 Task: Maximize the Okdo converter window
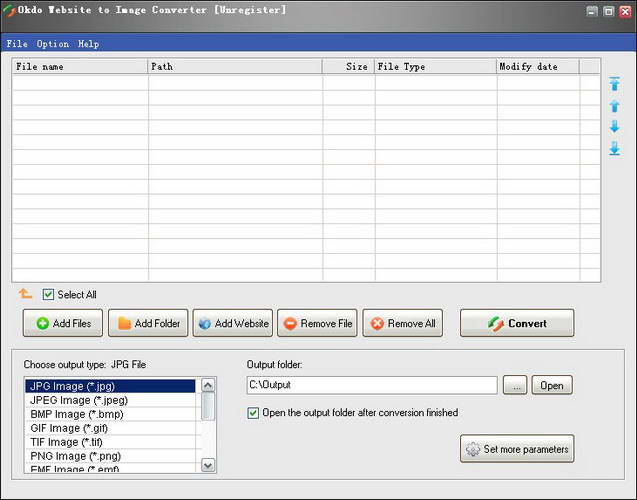coord(609,11)
